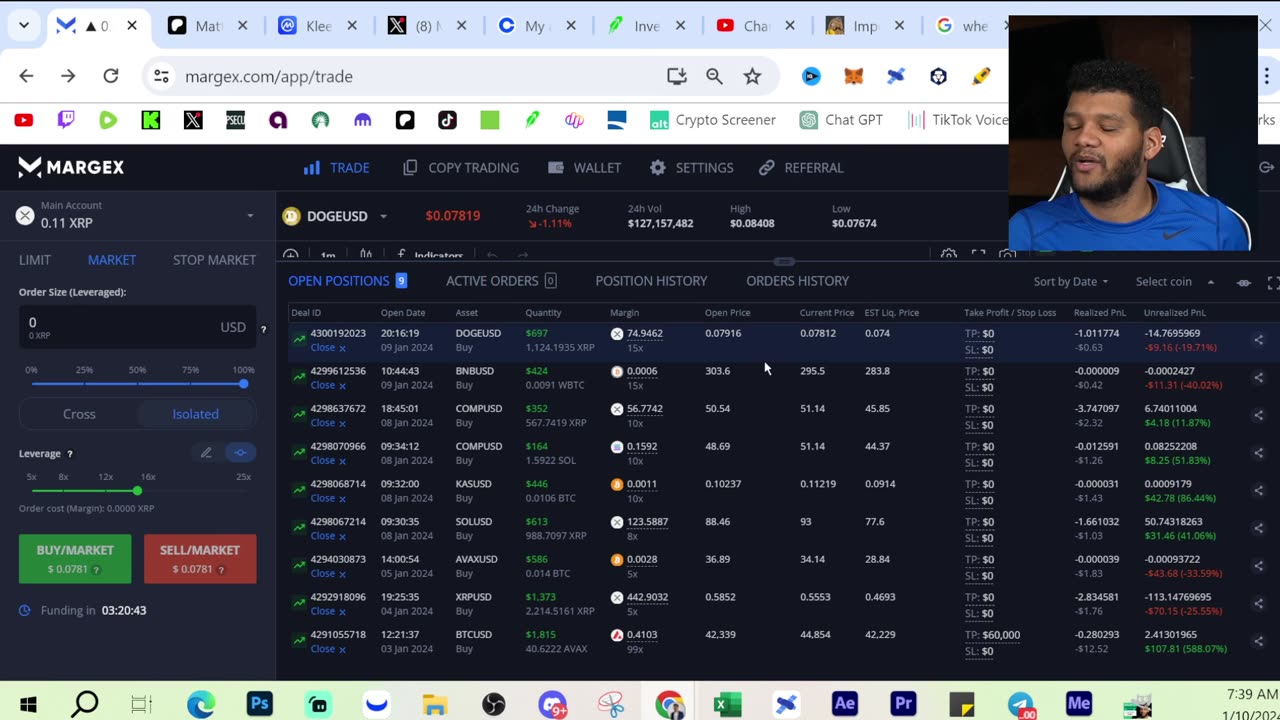Click Crypto Screener bookmark
The height and width of the screenshot is (720, 1280).
(x=713, y=120)
